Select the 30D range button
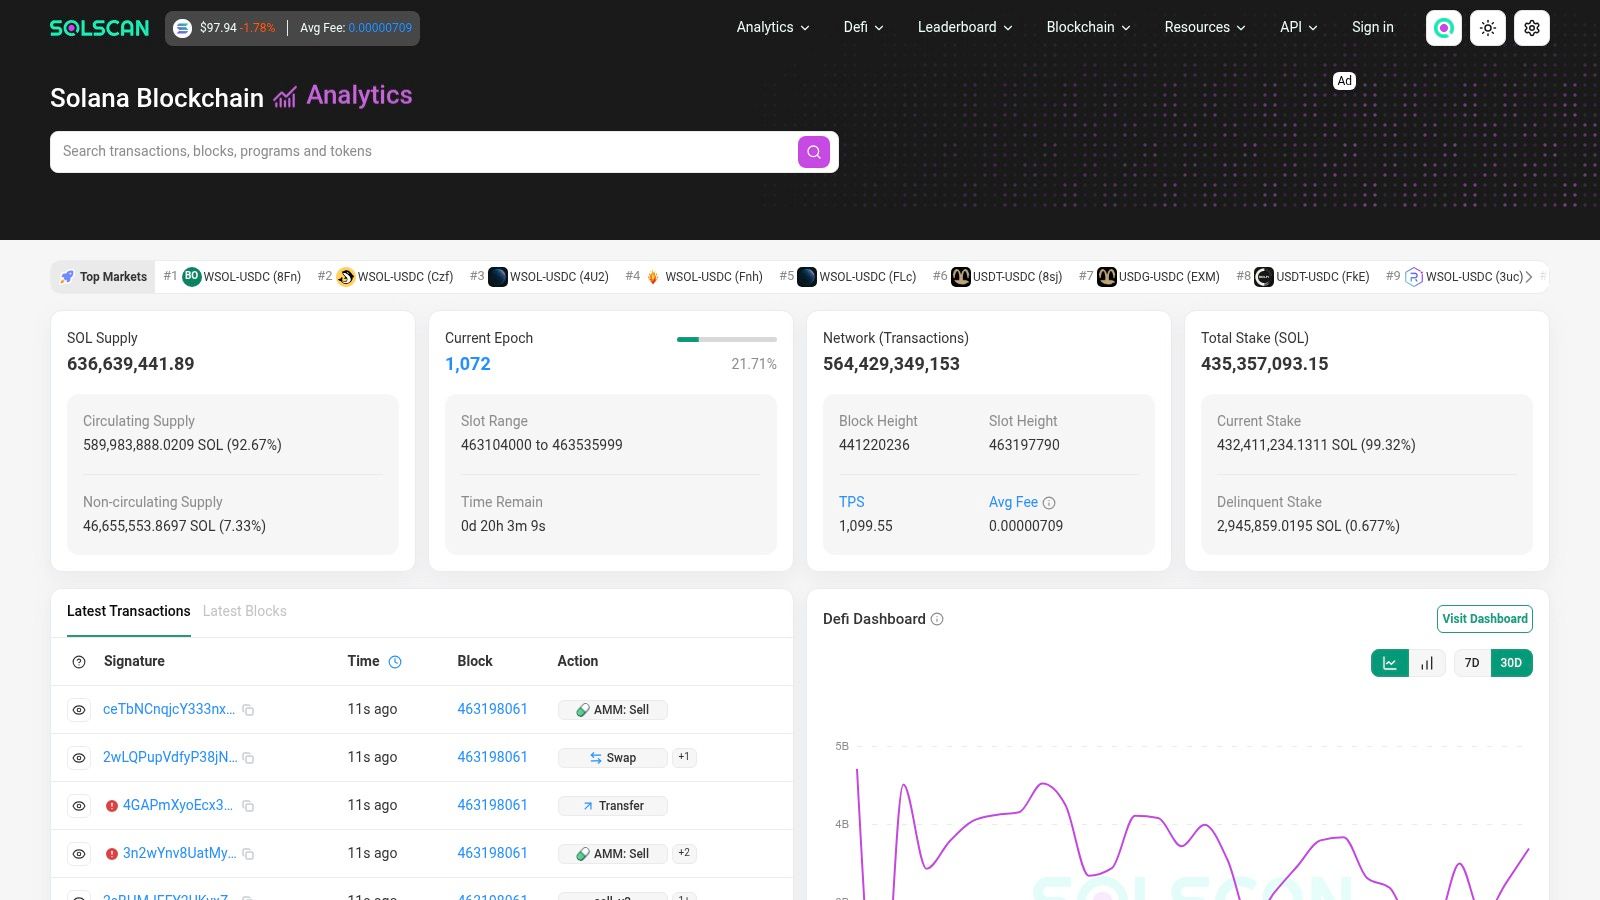 (x=1511, y=663)
